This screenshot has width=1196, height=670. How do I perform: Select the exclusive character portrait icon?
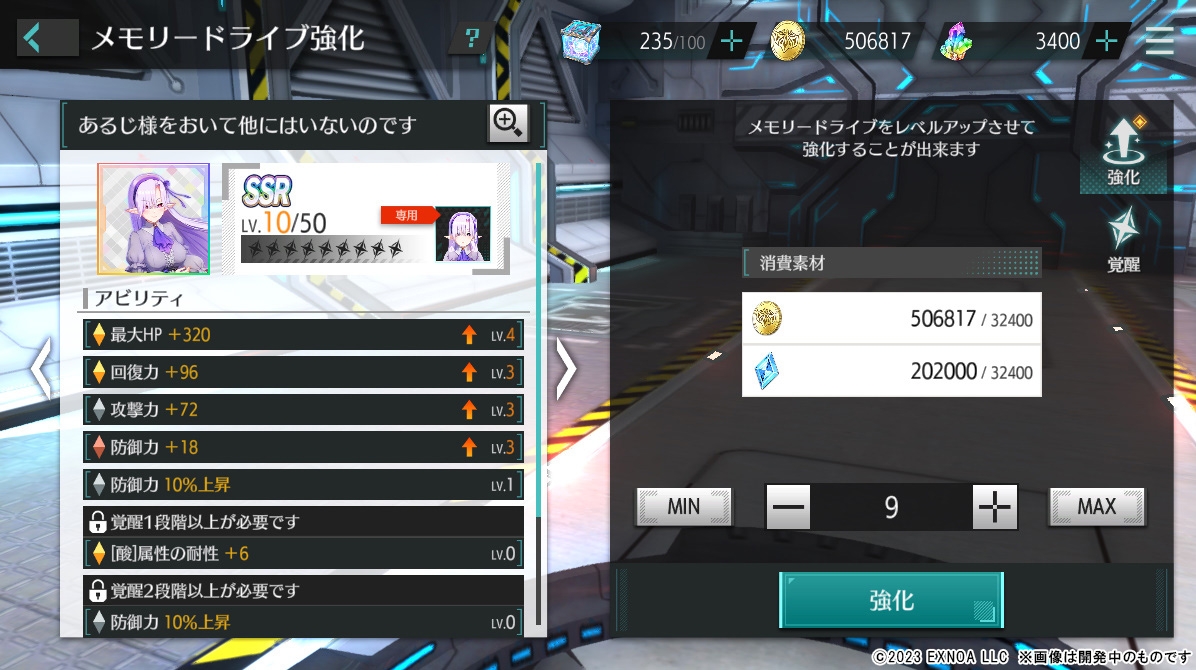pos(462,234)
